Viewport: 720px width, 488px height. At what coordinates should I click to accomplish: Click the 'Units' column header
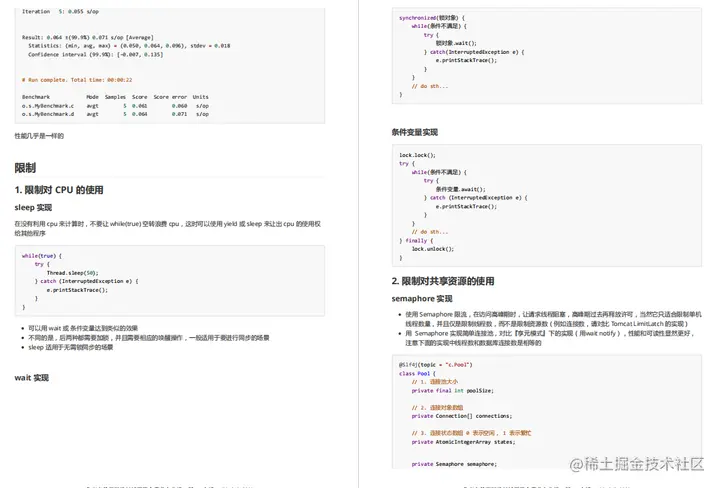[x=201, y=97]
